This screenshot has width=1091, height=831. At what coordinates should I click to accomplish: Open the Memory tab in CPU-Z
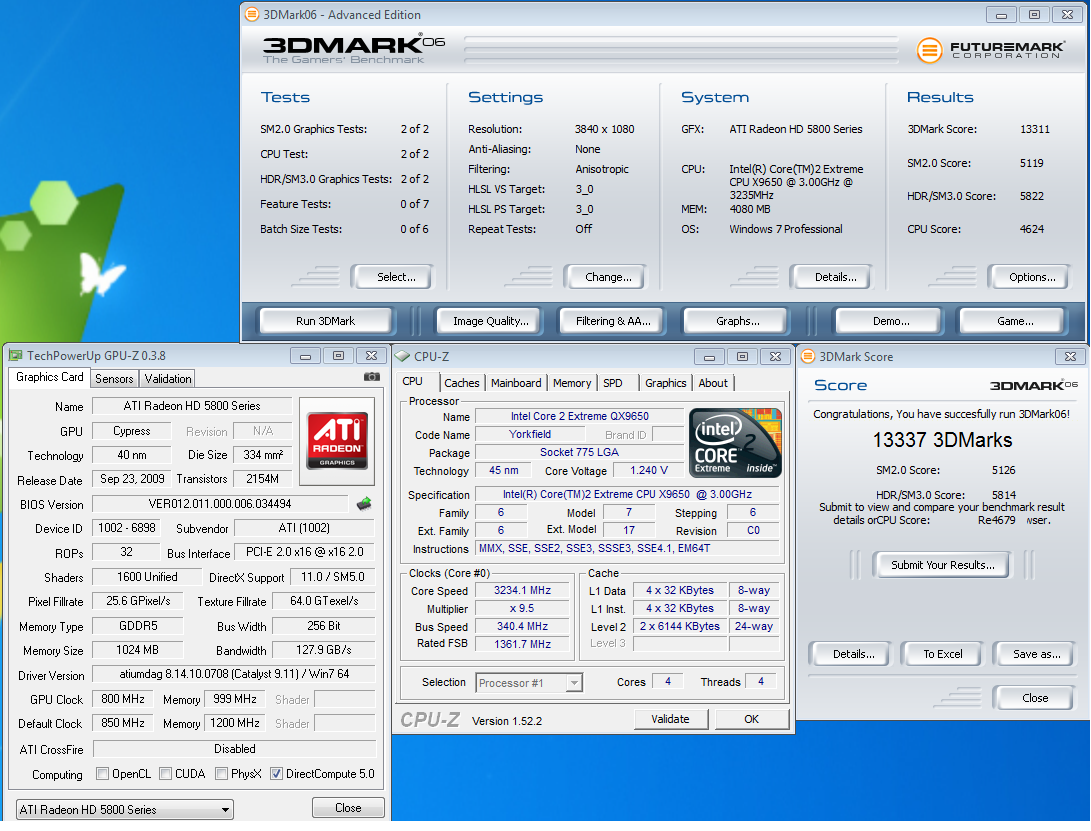[x=572, y=383]
